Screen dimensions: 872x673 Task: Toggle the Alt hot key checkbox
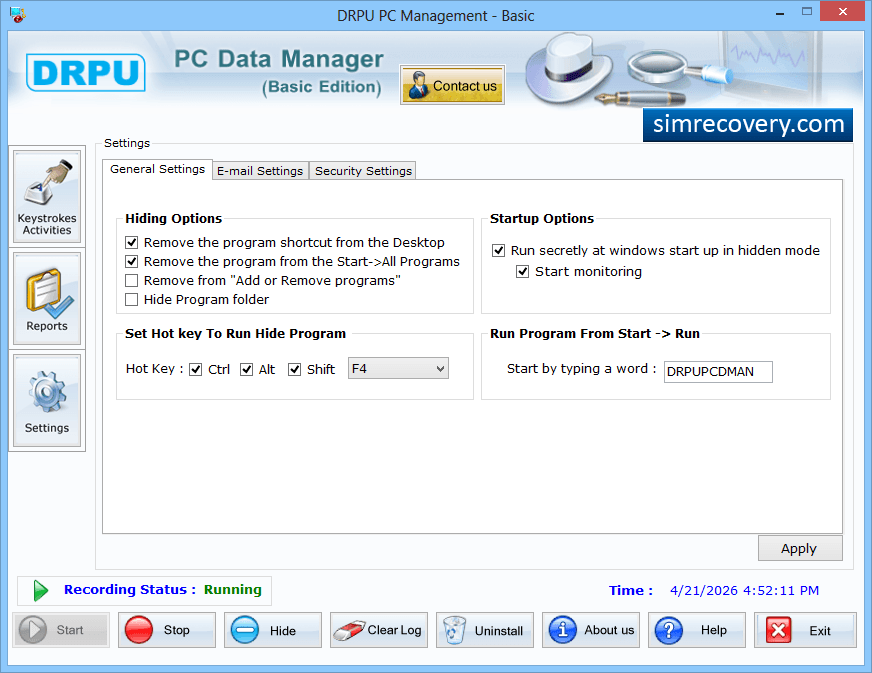pyautogui.click(x=246, y=369)
